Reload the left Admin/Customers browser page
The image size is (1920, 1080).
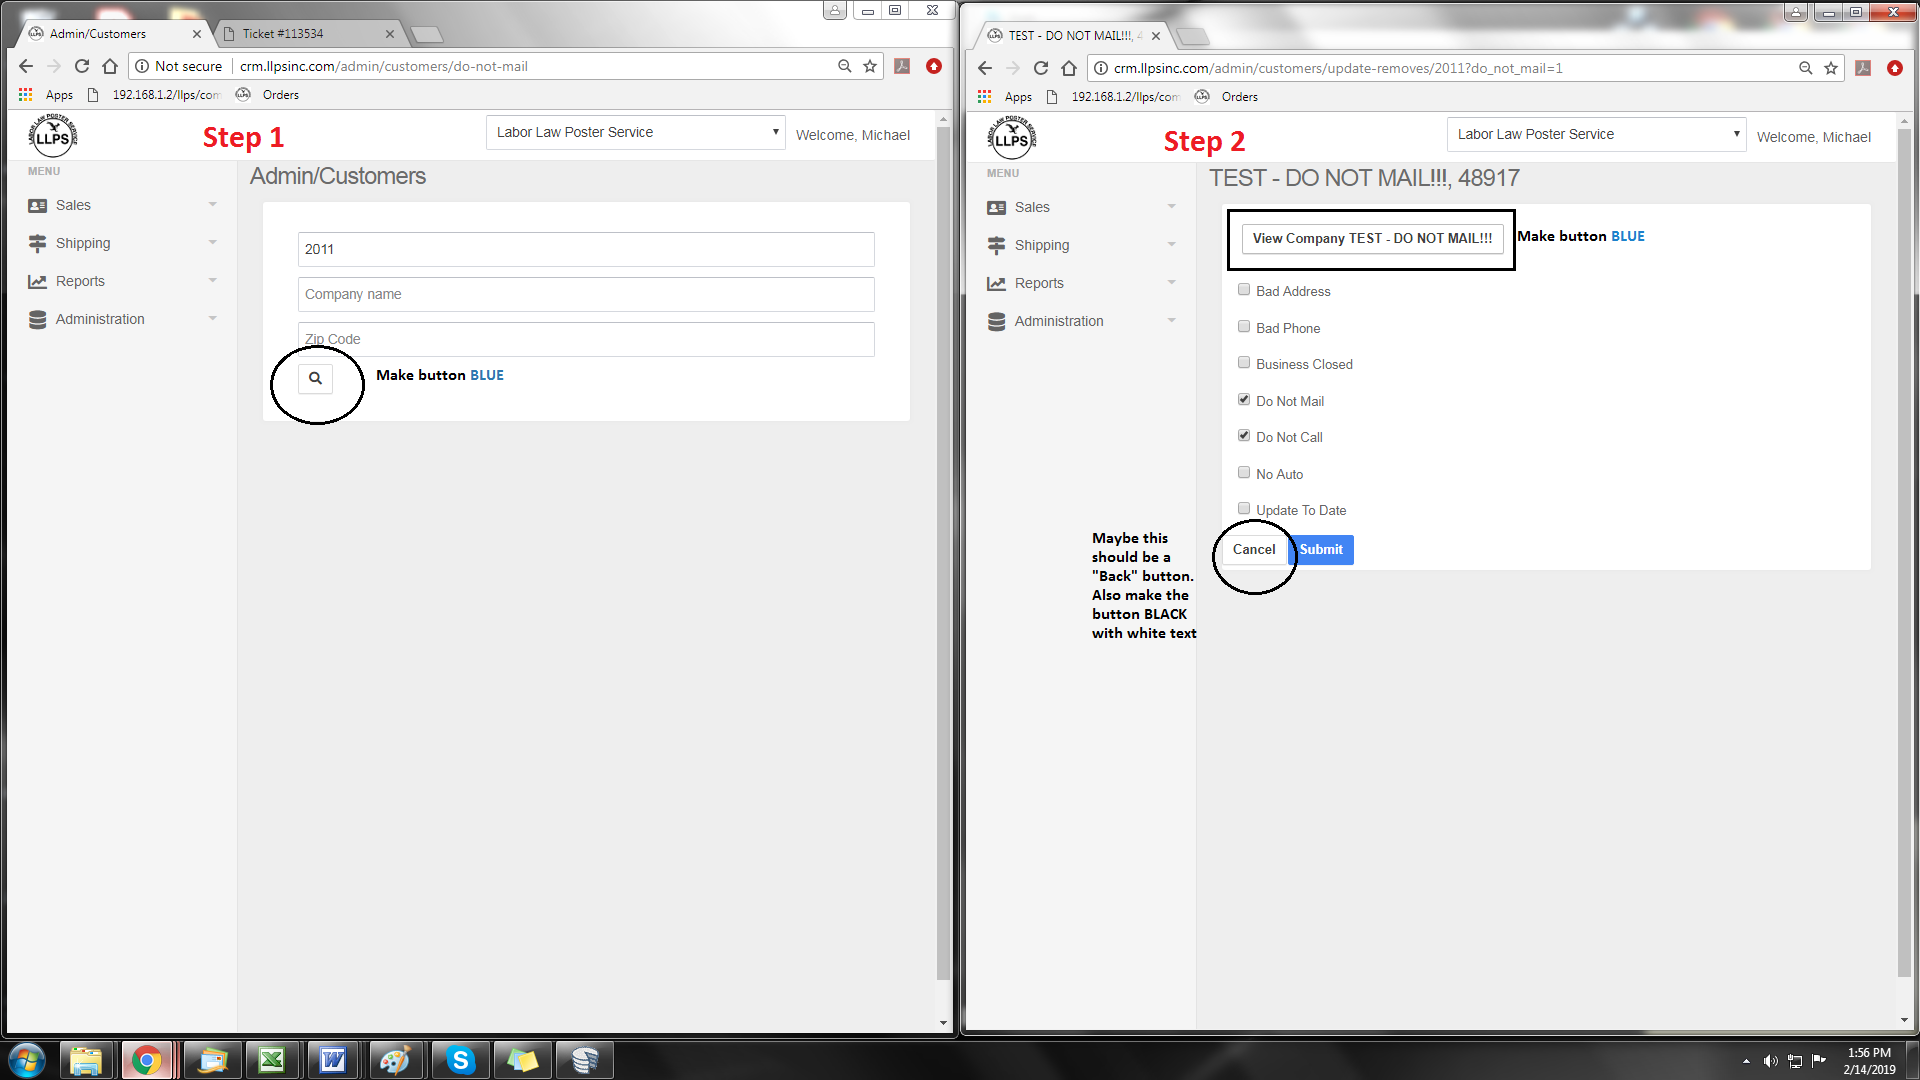[82, 66]
